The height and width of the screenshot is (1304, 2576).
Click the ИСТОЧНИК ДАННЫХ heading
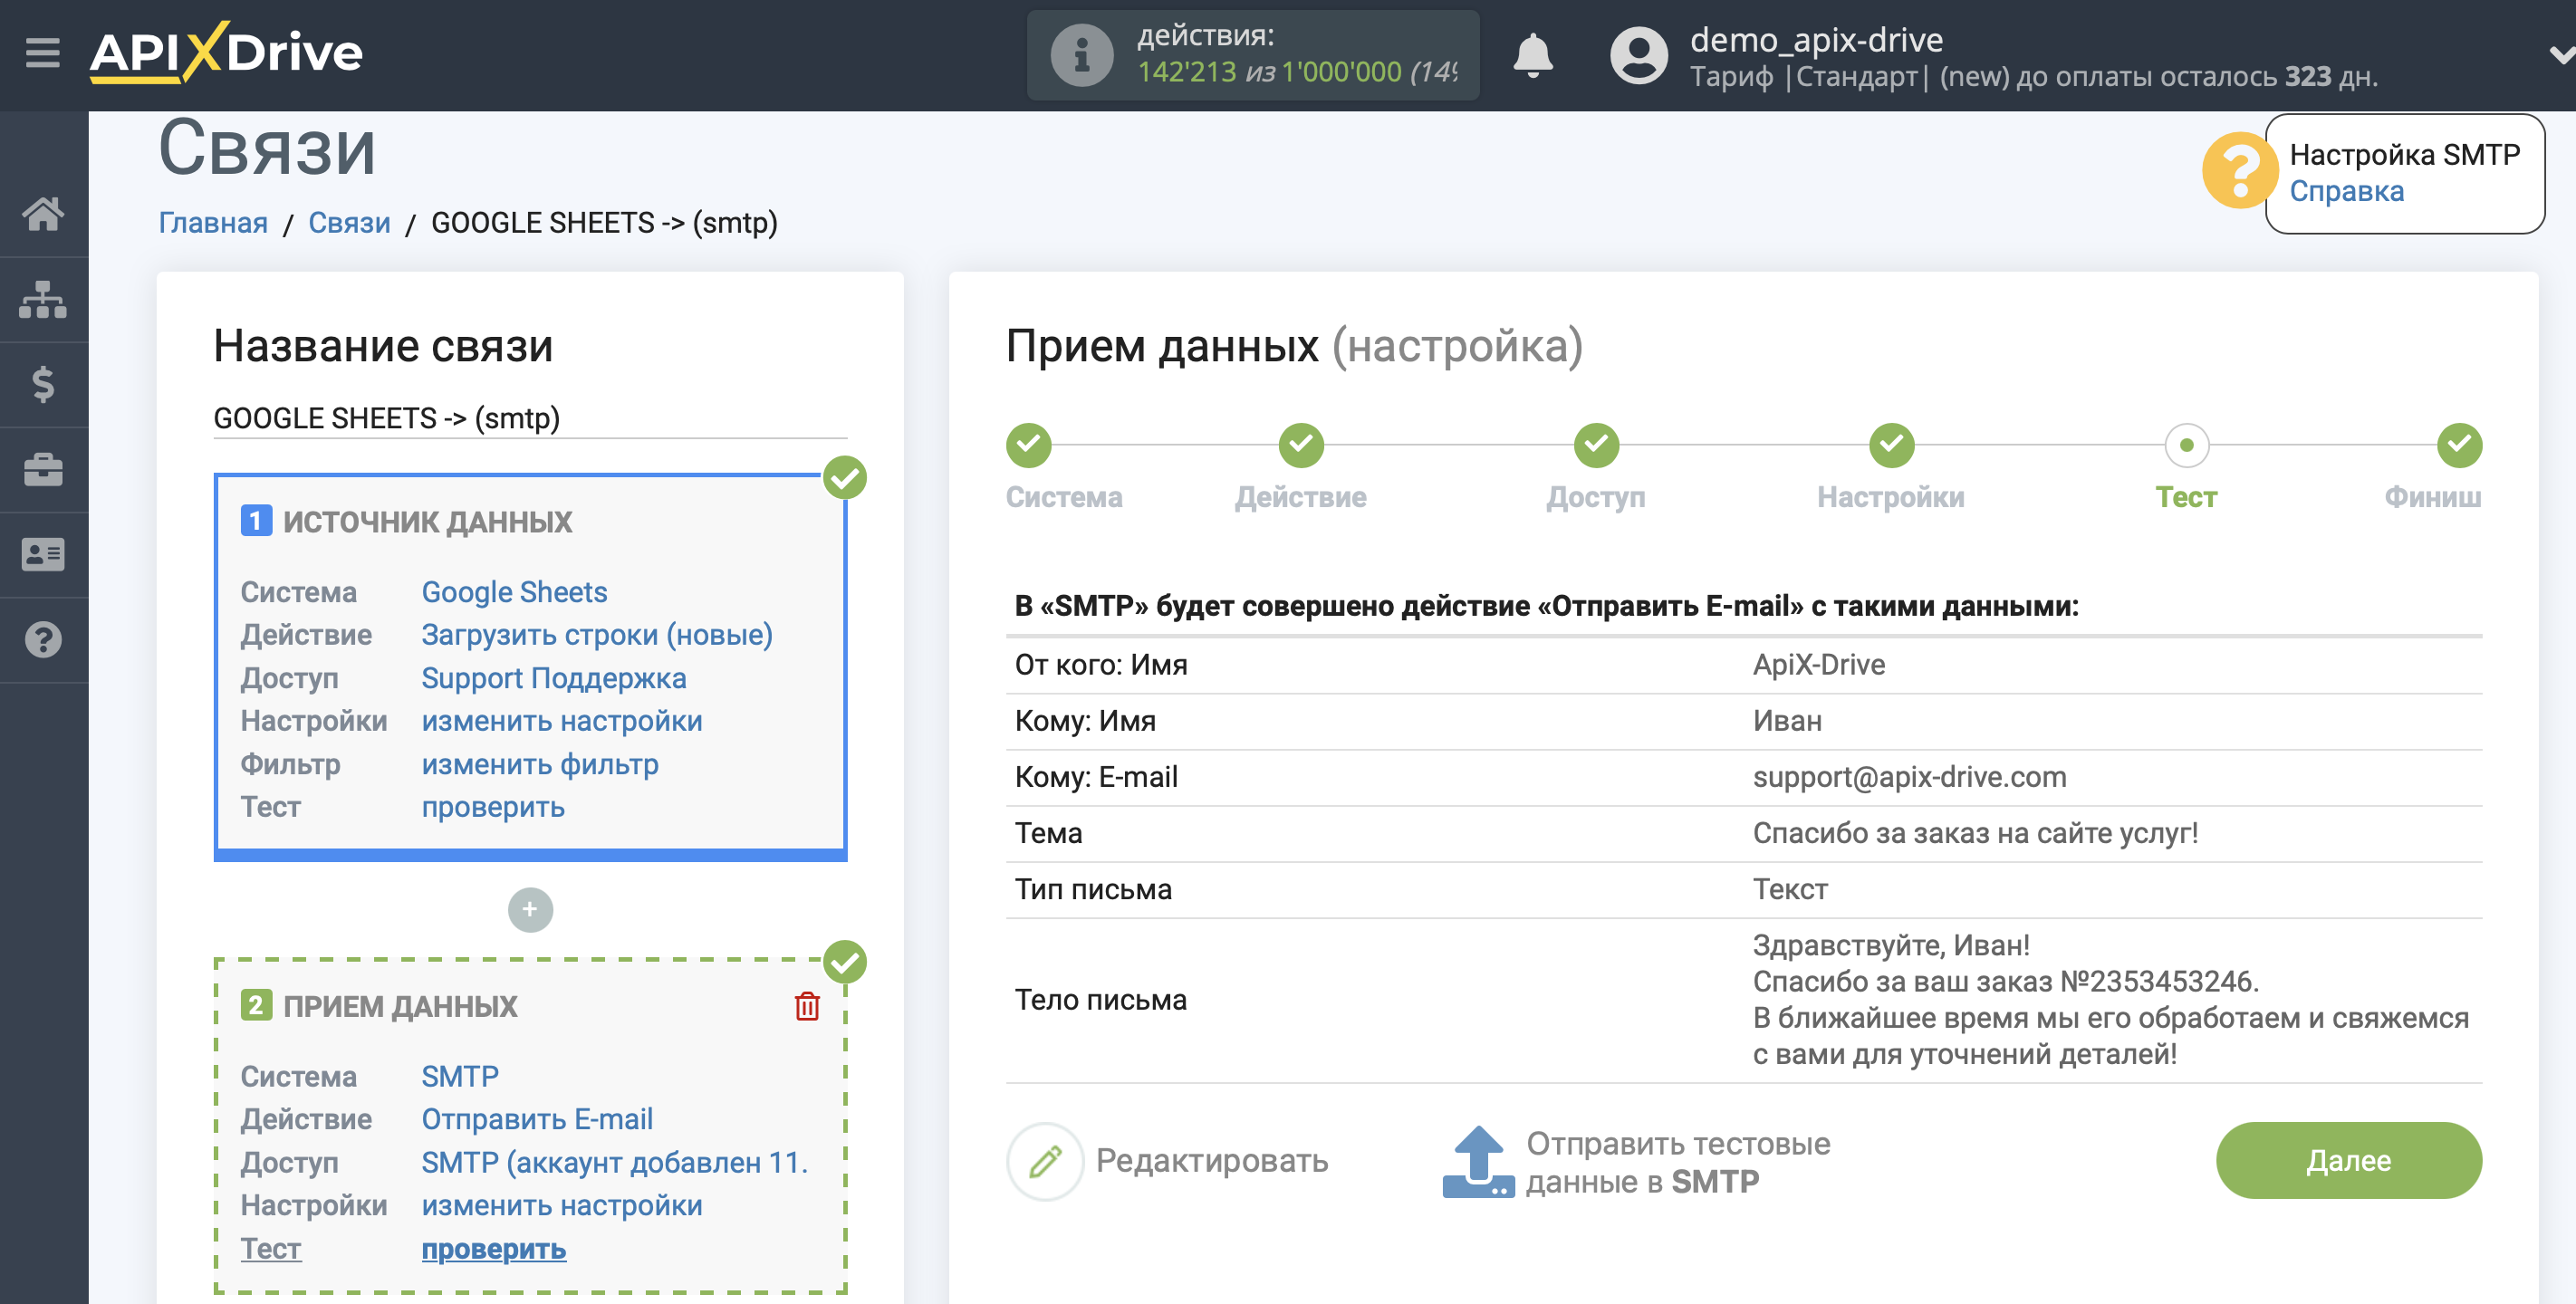(x=427, y=522)
